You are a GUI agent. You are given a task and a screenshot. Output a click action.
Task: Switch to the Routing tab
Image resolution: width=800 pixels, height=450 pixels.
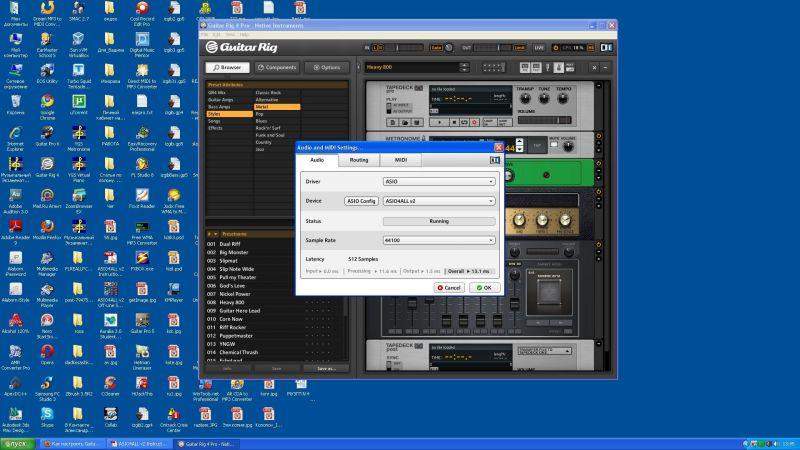pyautogui.click(x=359, y=160)
